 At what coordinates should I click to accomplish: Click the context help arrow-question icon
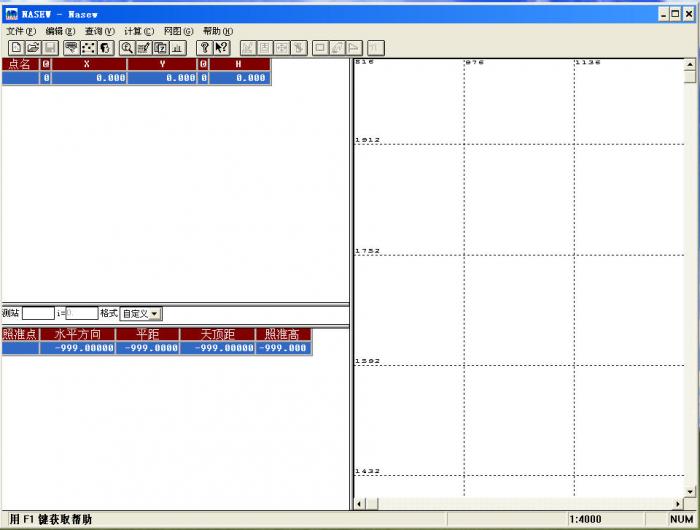pos(222,47)
